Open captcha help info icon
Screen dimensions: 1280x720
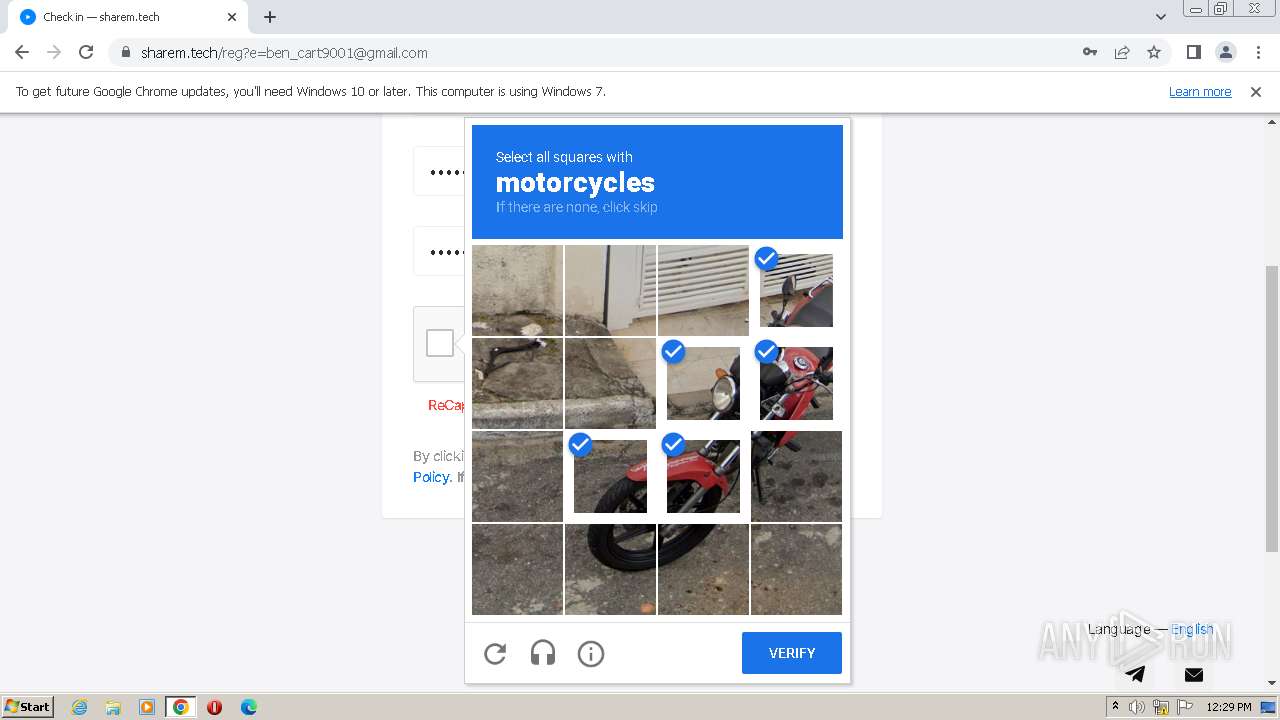pyautogui.click(x=591, y=654)
